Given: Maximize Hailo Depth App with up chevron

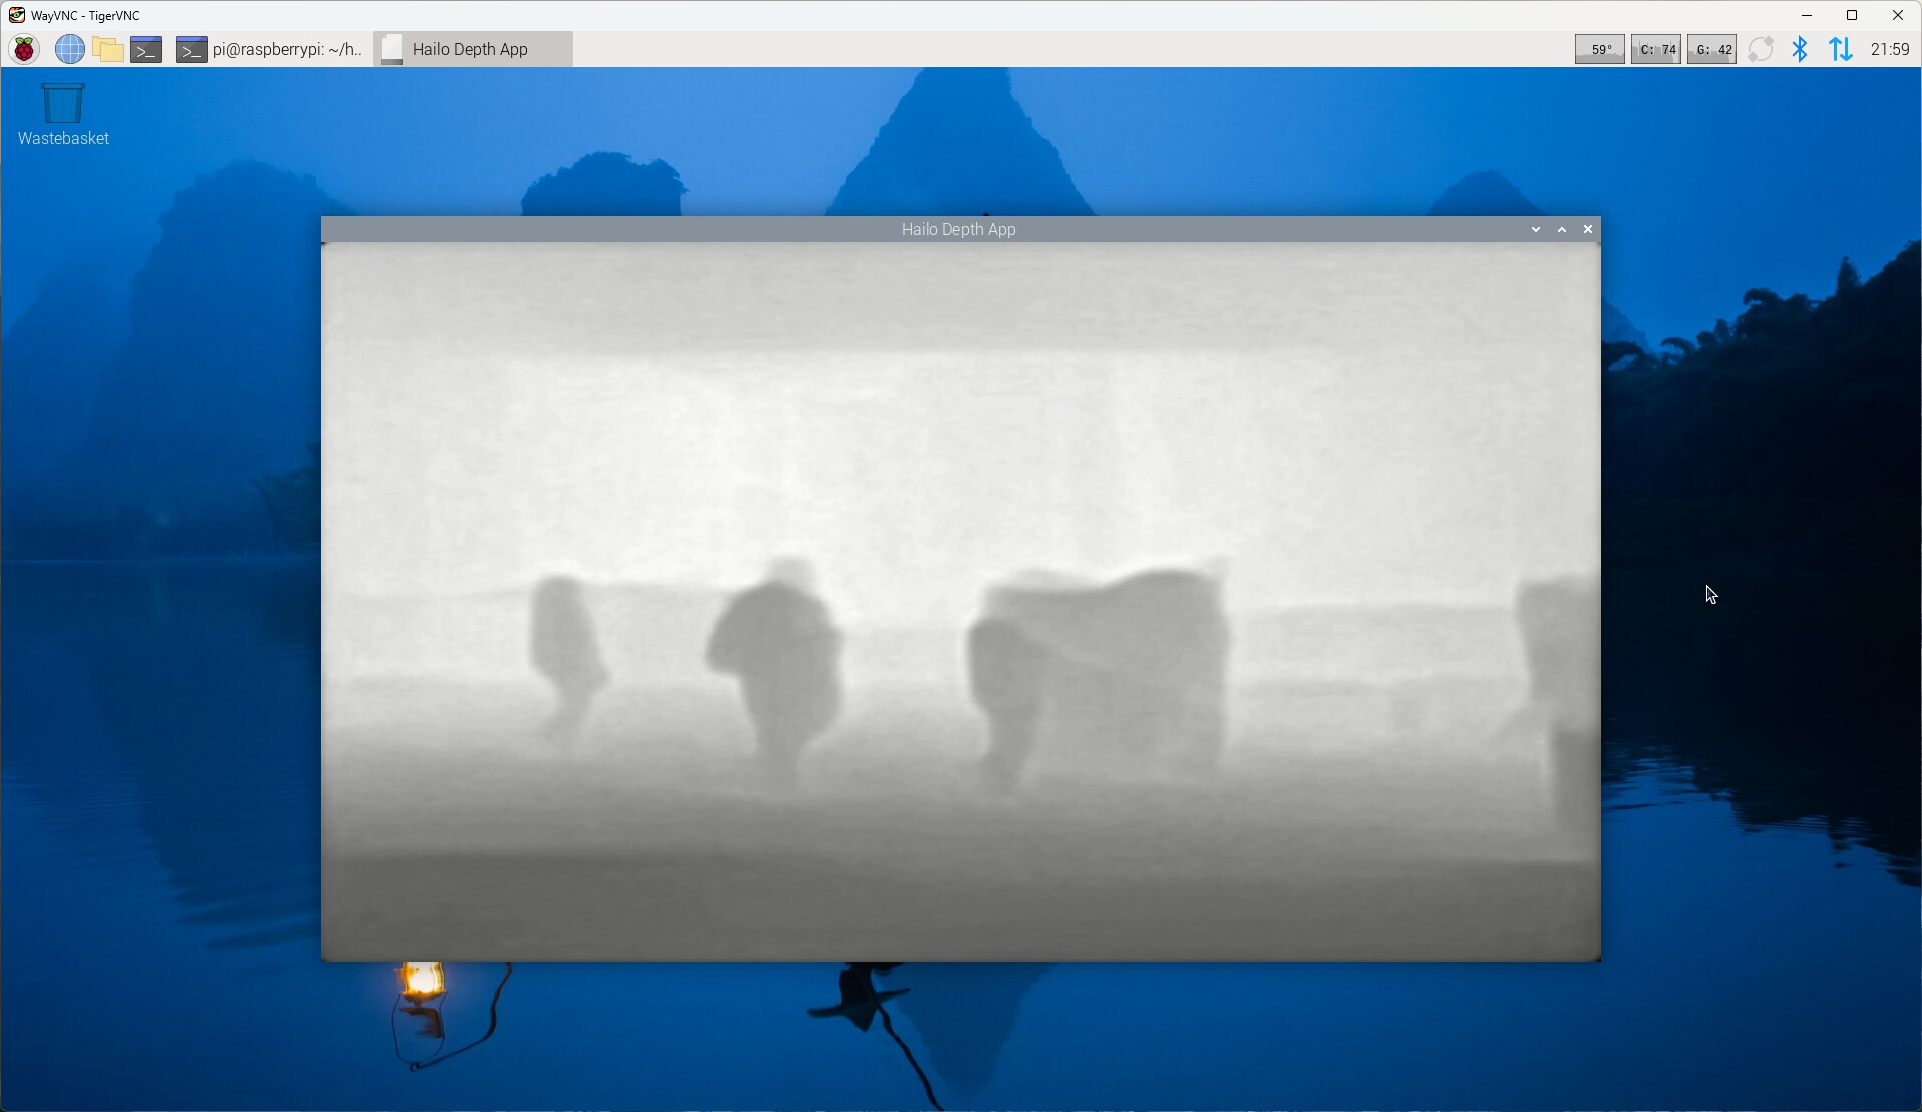Looking at the screenshot, I should [x=1562, y=229].
